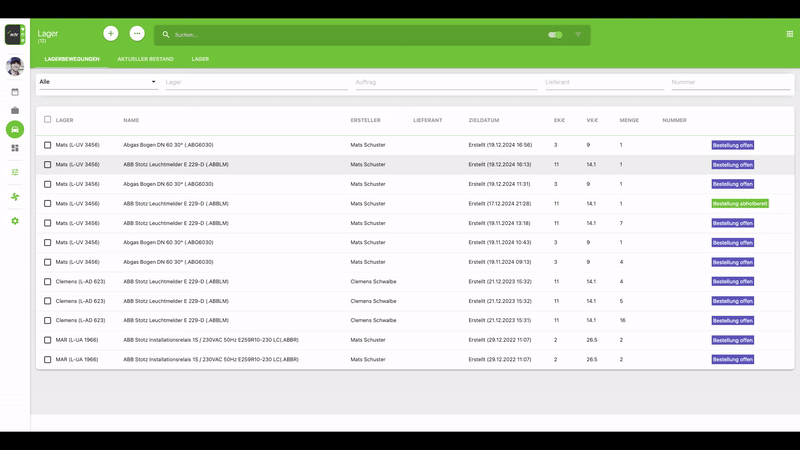Switch to the Aktueller Bestand tab
Image resolution: width=800 pixels, height=450 pixels.
click(145, 59)
